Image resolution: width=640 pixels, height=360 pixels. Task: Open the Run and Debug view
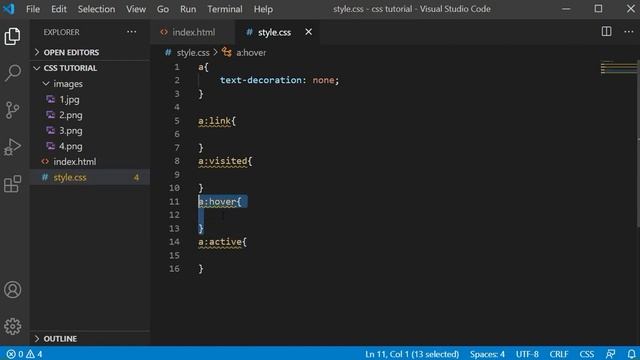coord(12,147)
